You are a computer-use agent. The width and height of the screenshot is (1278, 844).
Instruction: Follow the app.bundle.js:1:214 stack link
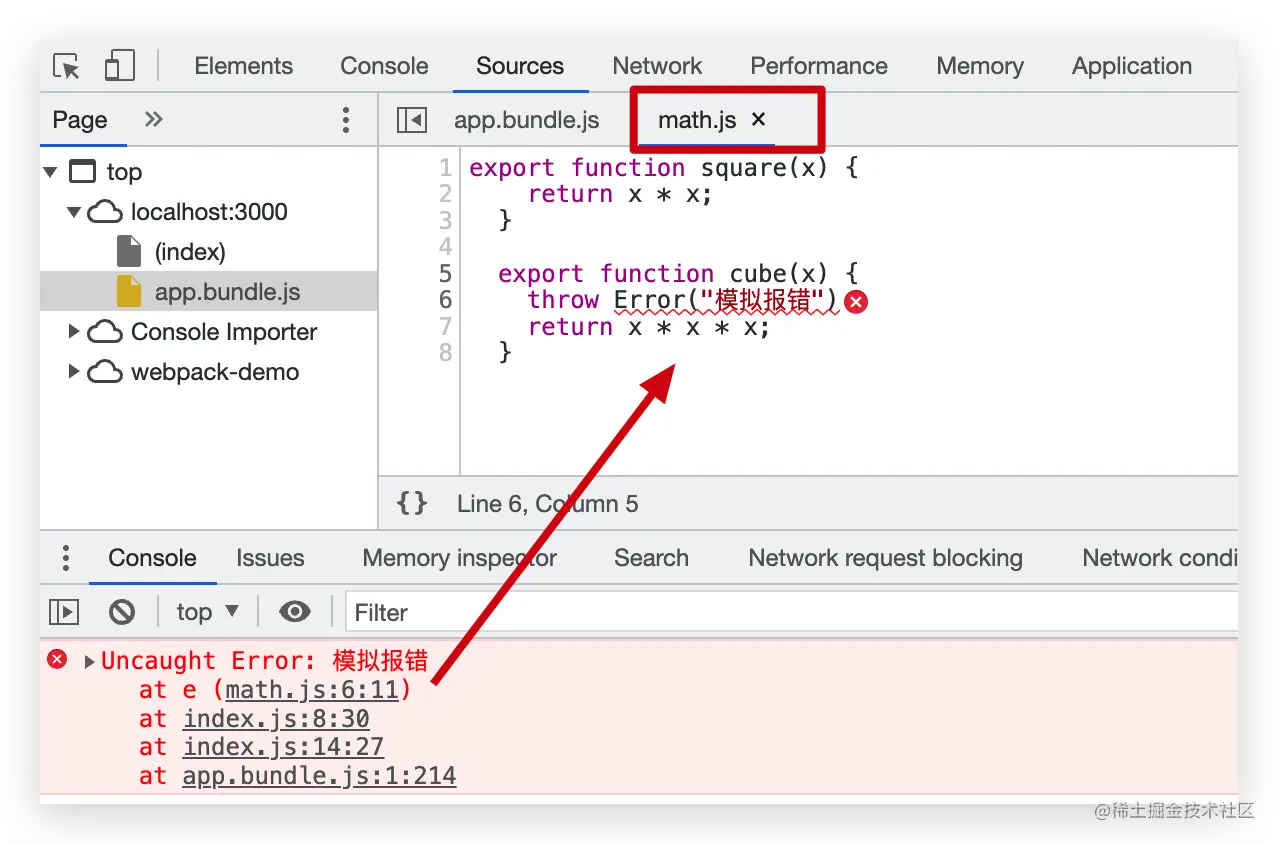(319, 776)
